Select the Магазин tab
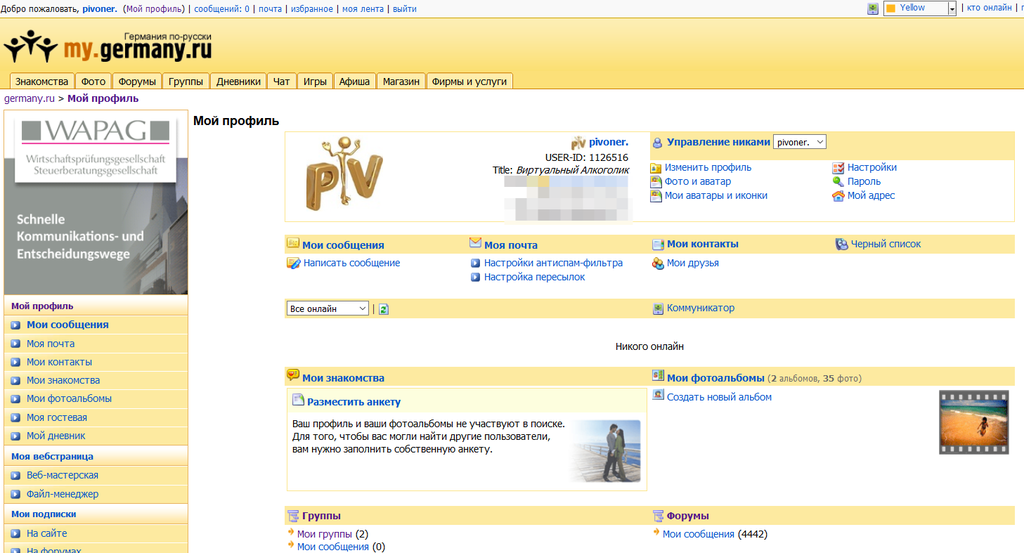The image size is (1024, 553). pos(400,81)
